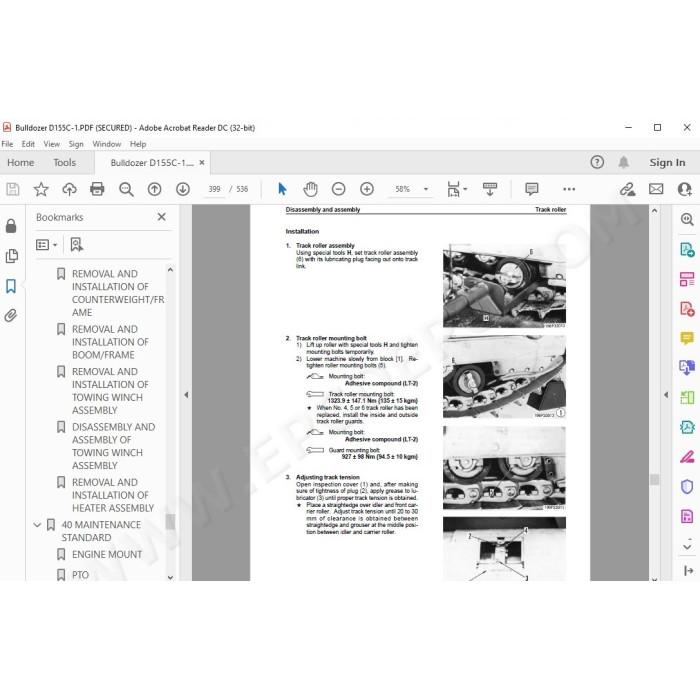Click bookmarks panel scrollbar thumb

coord(170,521)
